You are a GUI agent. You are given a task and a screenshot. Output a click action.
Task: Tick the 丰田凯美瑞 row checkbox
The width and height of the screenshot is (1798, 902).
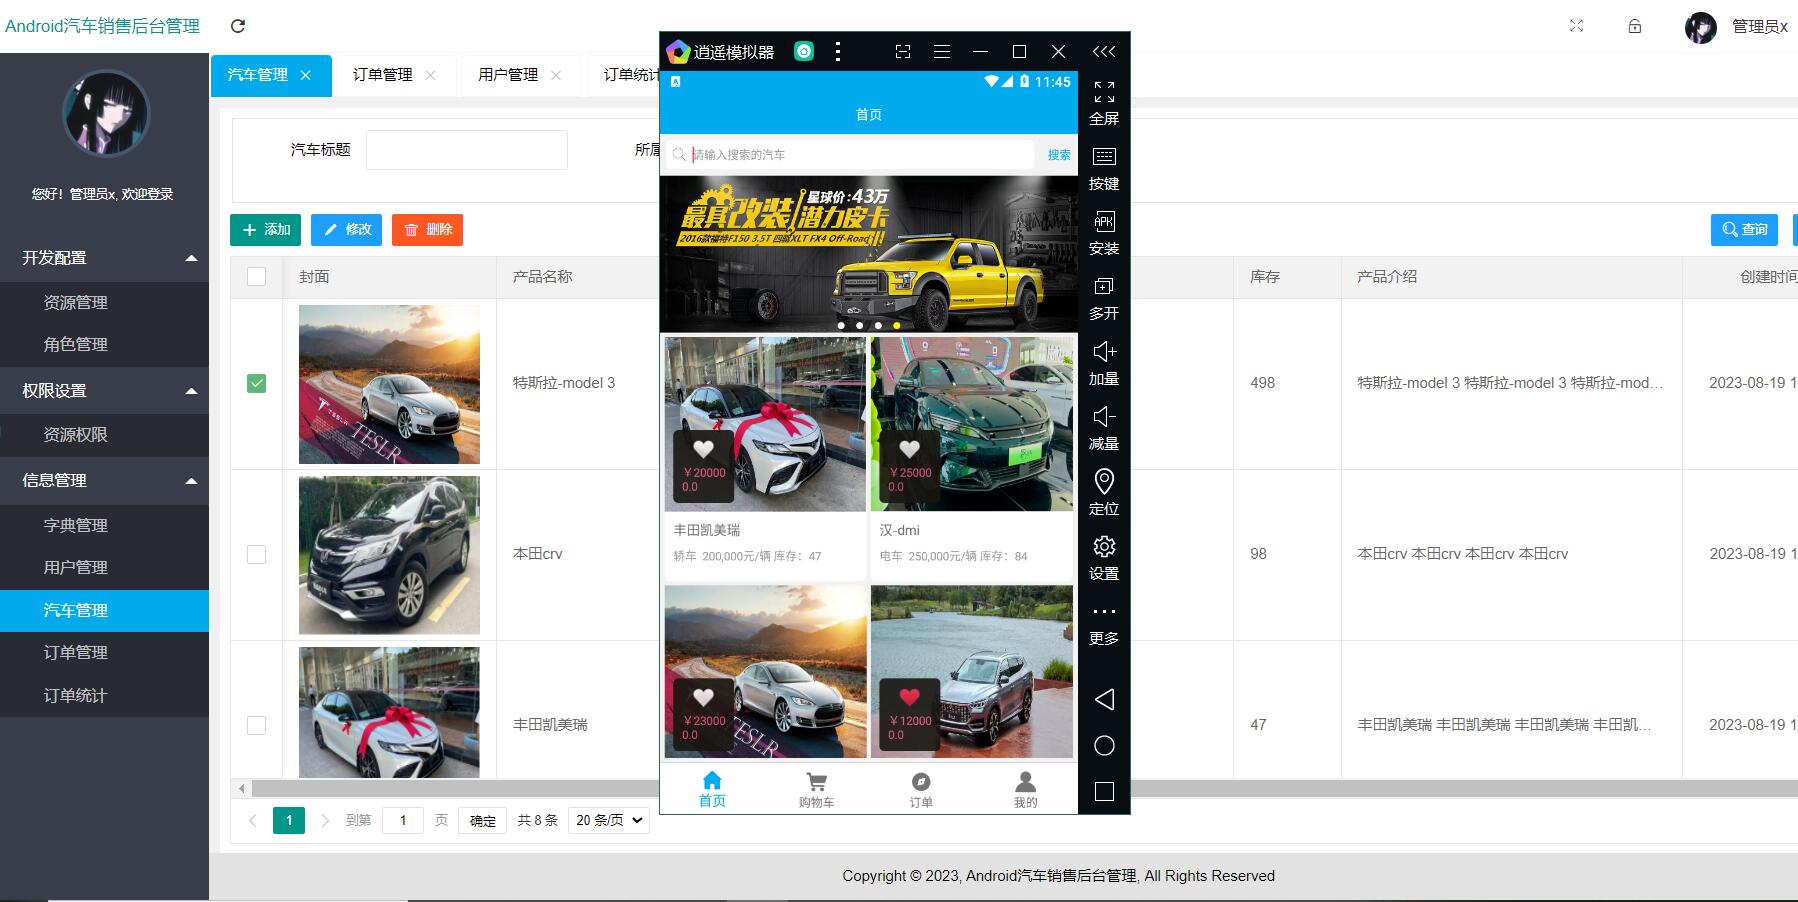(x=257, y=725)
